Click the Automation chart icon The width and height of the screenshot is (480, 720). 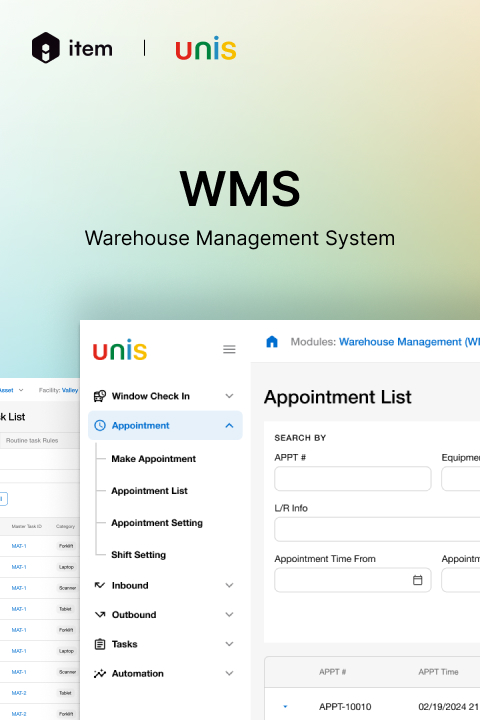[100, 673]
